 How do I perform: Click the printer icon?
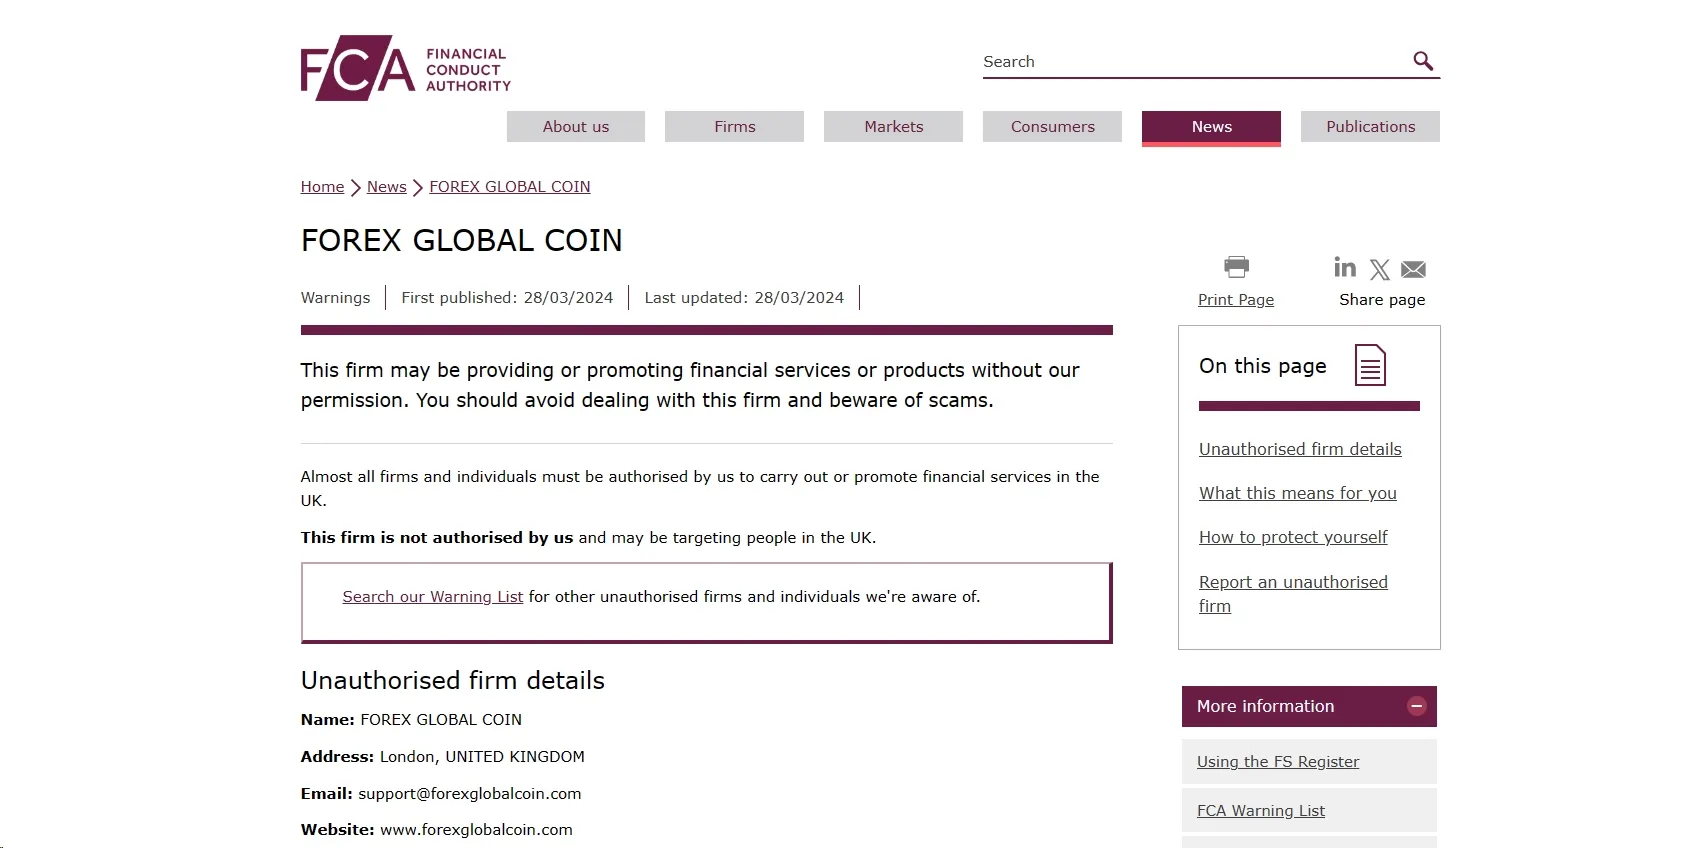click(1236, 267)
